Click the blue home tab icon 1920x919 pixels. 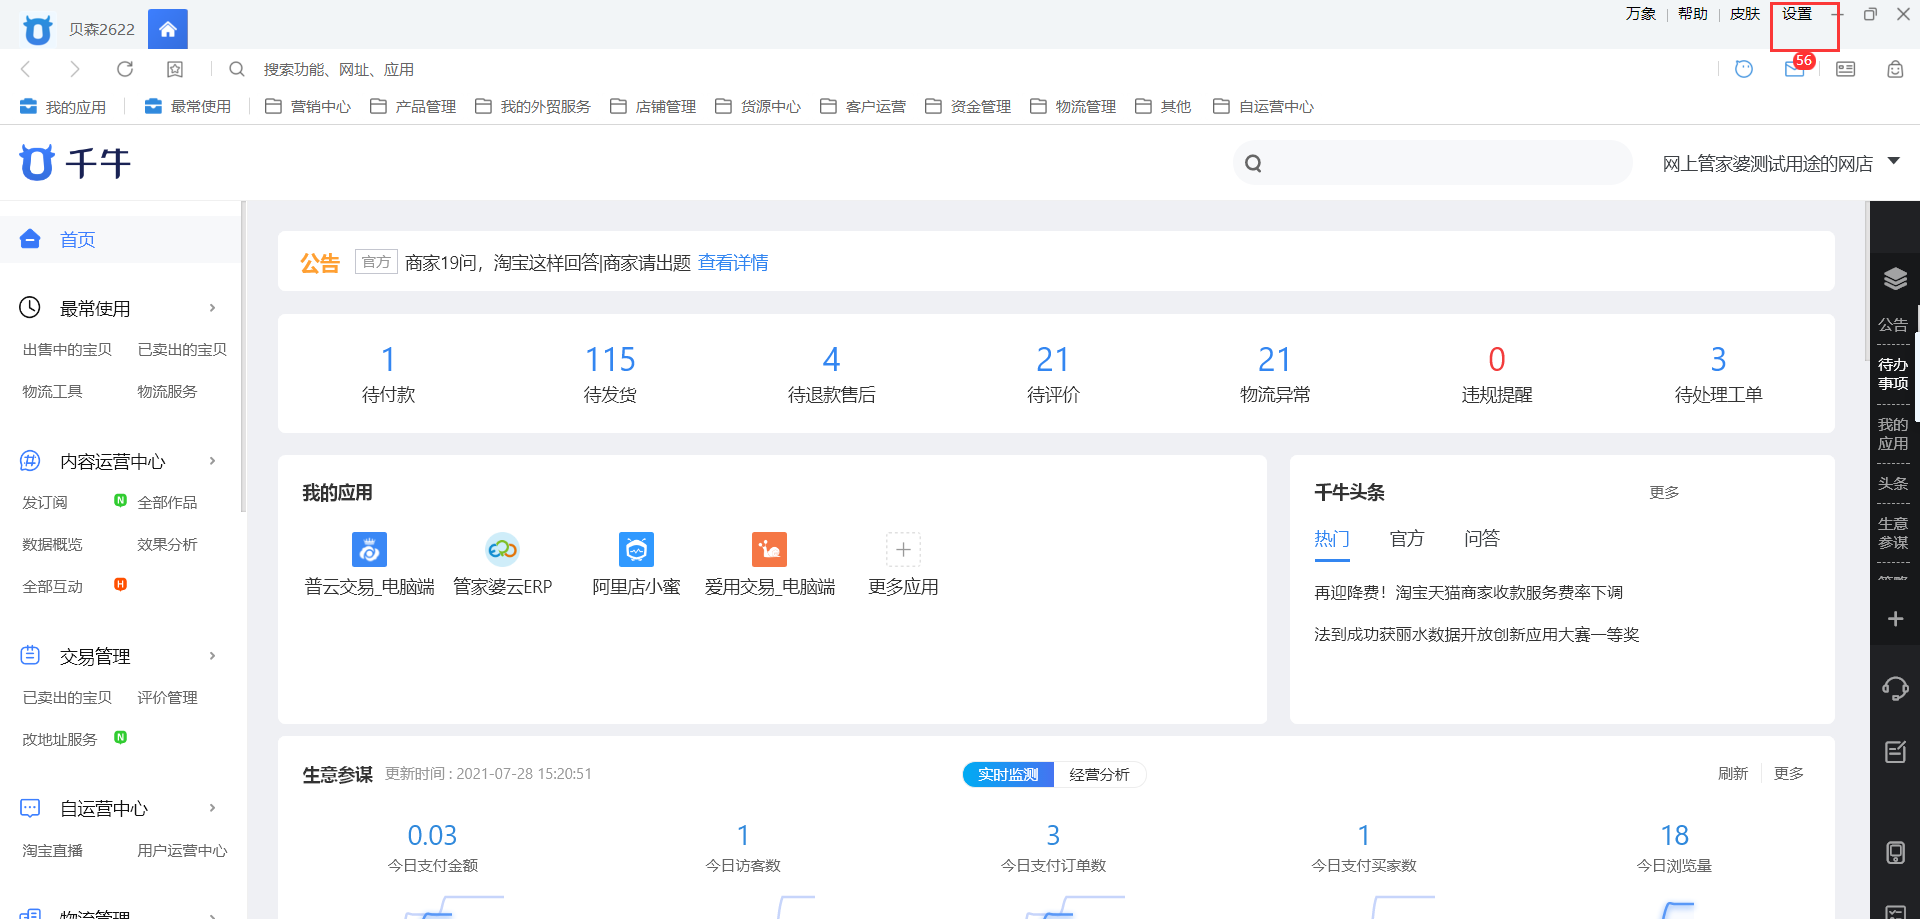tap(168, 29)
